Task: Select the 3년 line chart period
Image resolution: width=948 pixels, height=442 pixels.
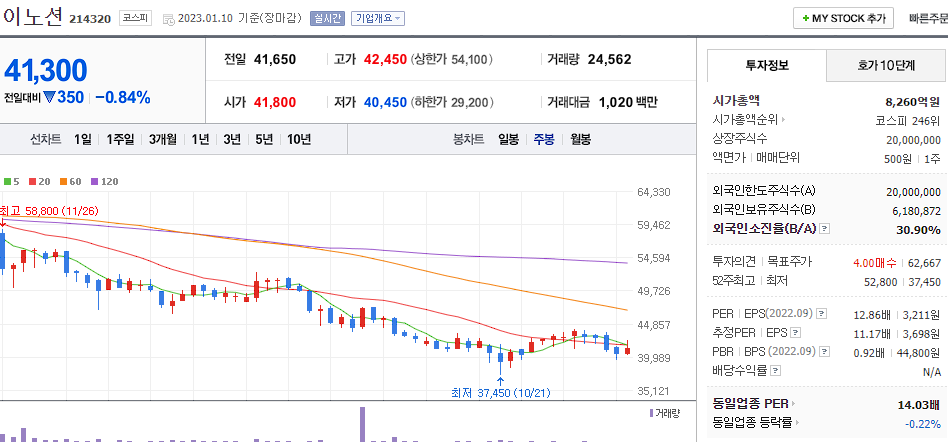Action: [x=232, y=140]
